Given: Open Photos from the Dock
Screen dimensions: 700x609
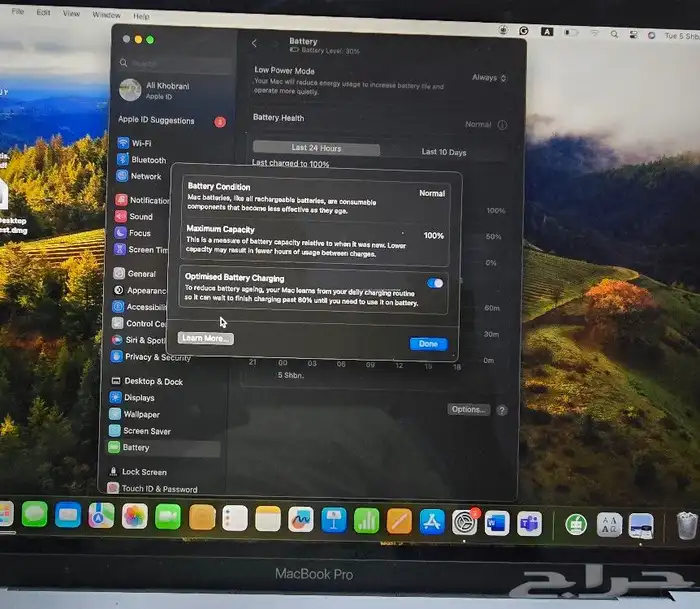Looking at the screenshot, I should (134, 517).
